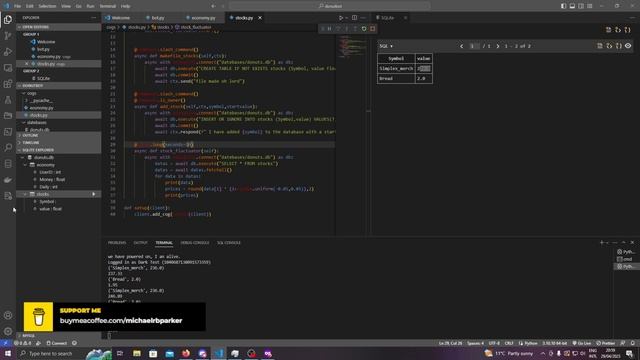Image resolution: width=640 pixels, height=360 pixels.
Task: Expand the Timeline section
Action: point(58,143)
